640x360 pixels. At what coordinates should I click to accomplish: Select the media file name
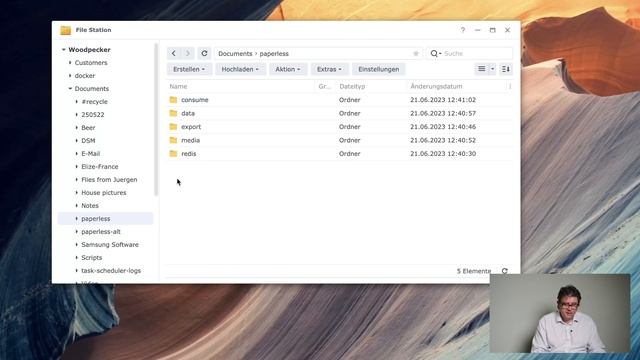coord(191,140)
